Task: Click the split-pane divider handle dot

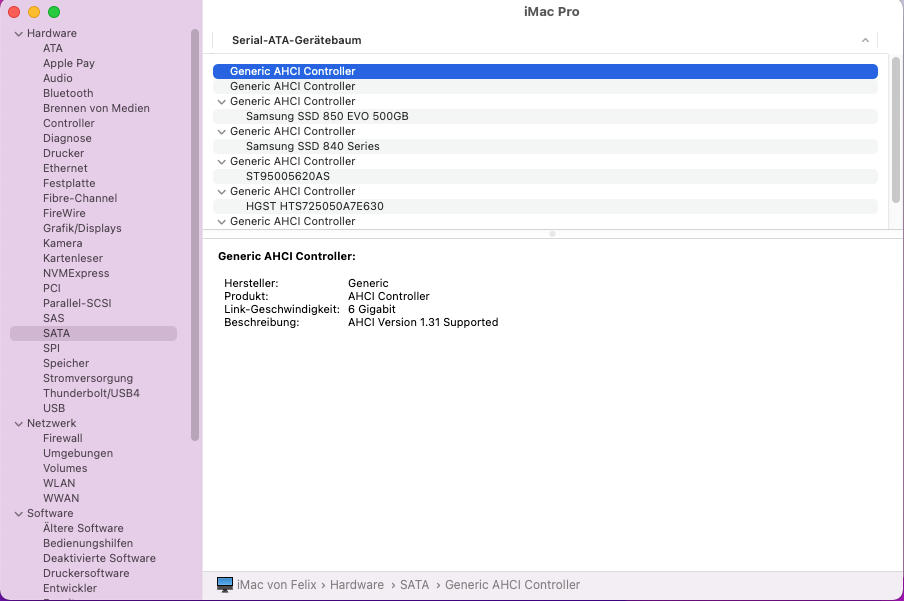Action: point(552,234)
